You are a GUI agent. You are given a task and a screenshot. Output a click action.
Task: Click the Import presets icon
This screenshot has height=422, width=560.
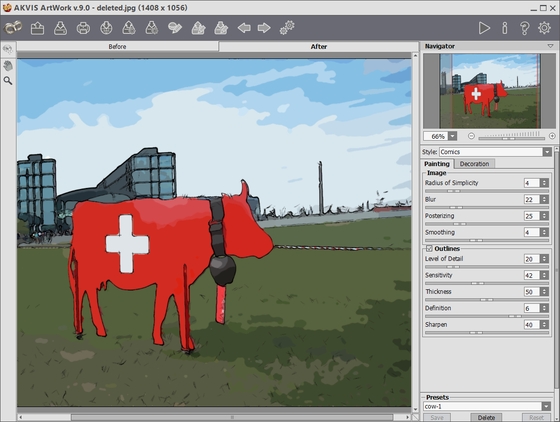[x=129, y=28]
